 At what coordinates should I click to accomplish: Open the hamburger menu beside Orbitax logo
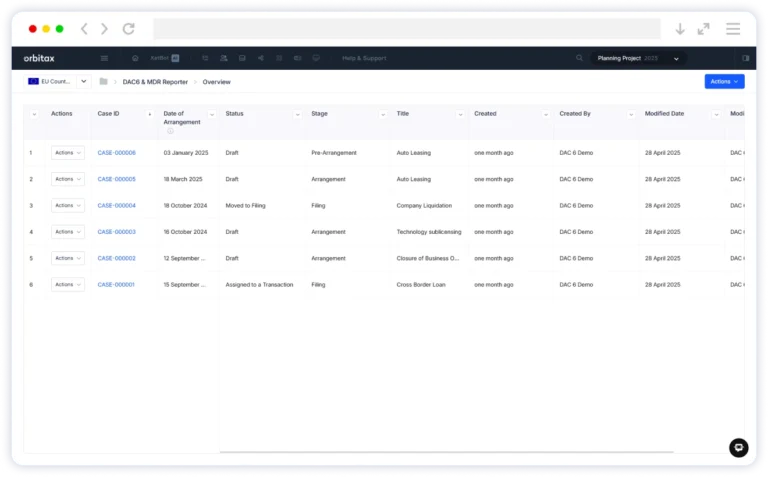coord(104,58)
